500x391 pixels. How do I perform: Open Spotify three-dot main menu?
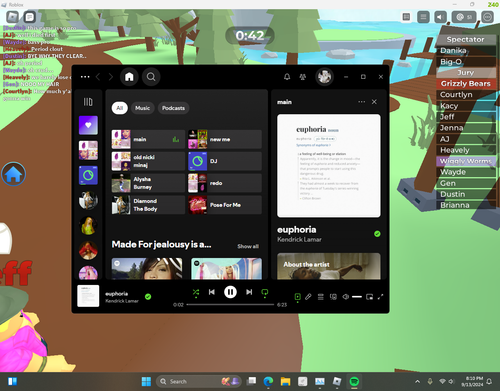coord(85,77)
